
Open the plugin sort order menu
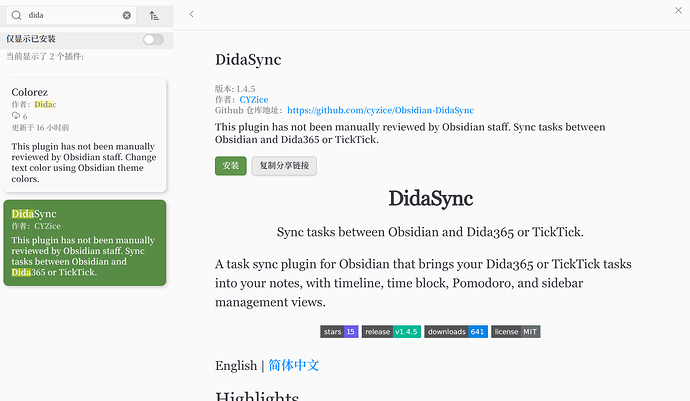click(x=154, y=15)
